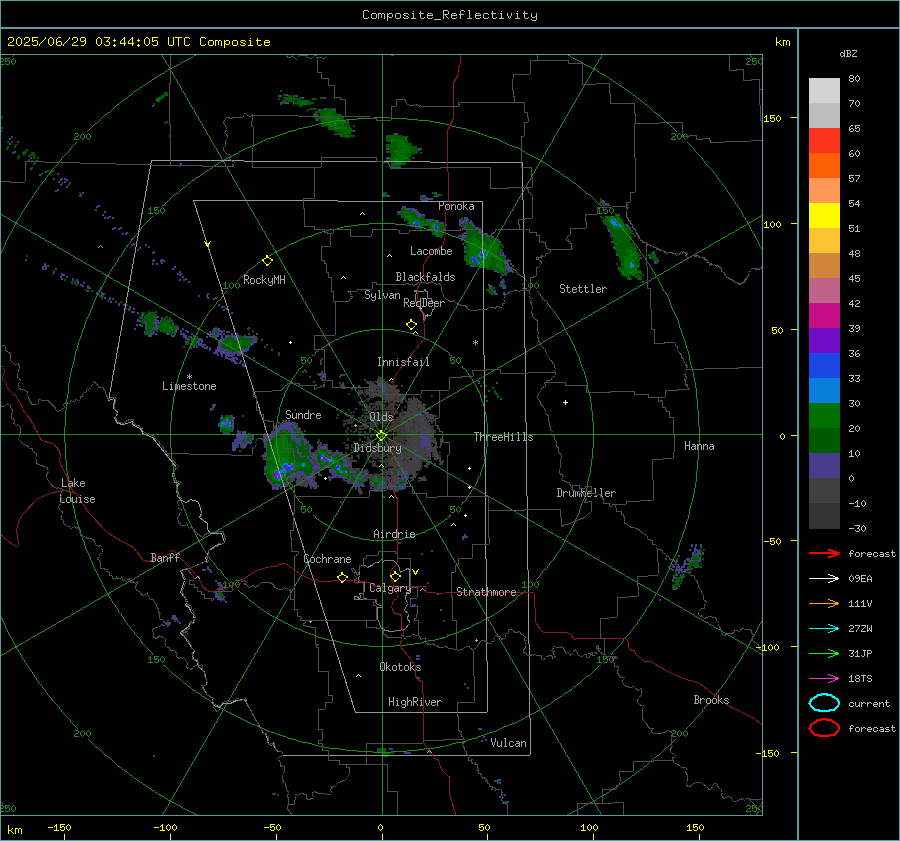Click the Ponoka town label
The image size is (900, 841).
point(456,206)
